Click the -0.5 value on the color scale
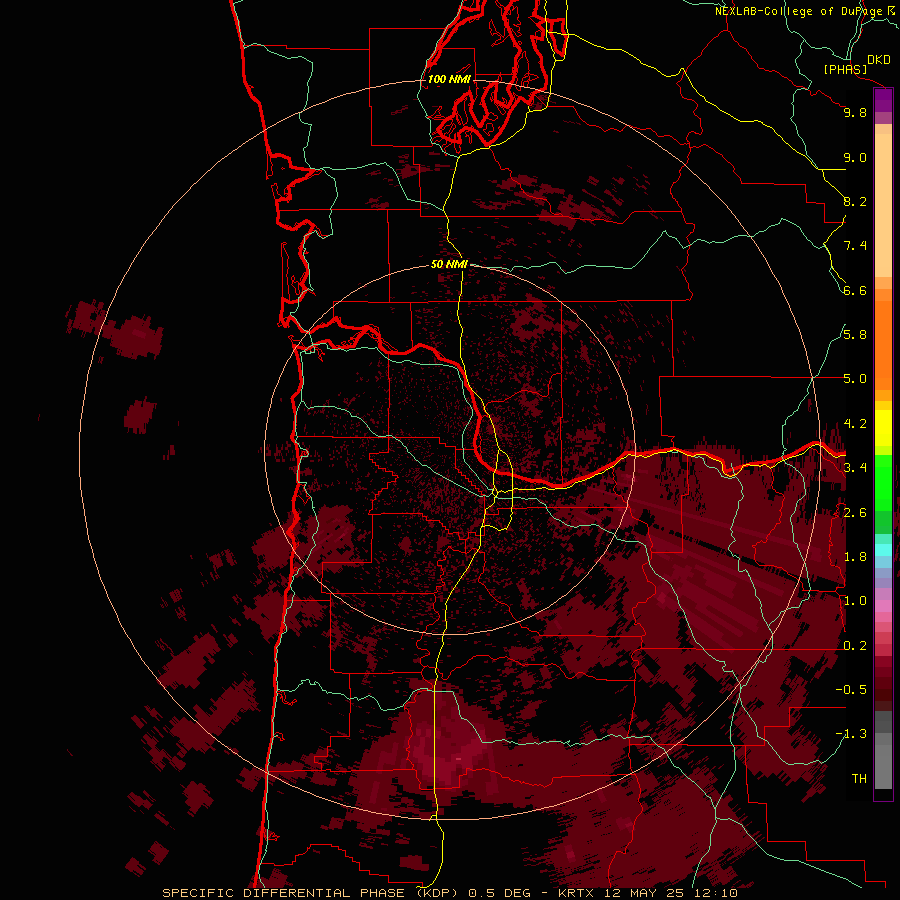 click(x=851, y=690)
